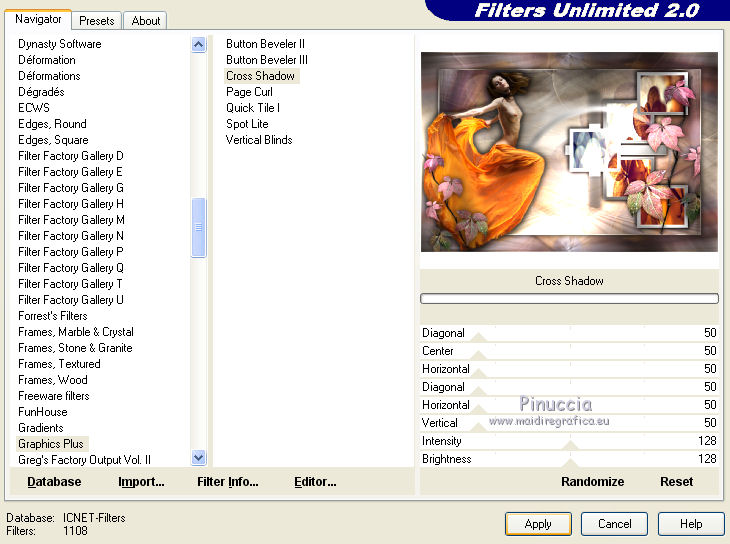Select Filter Factory Gallery T

[70, 284]
